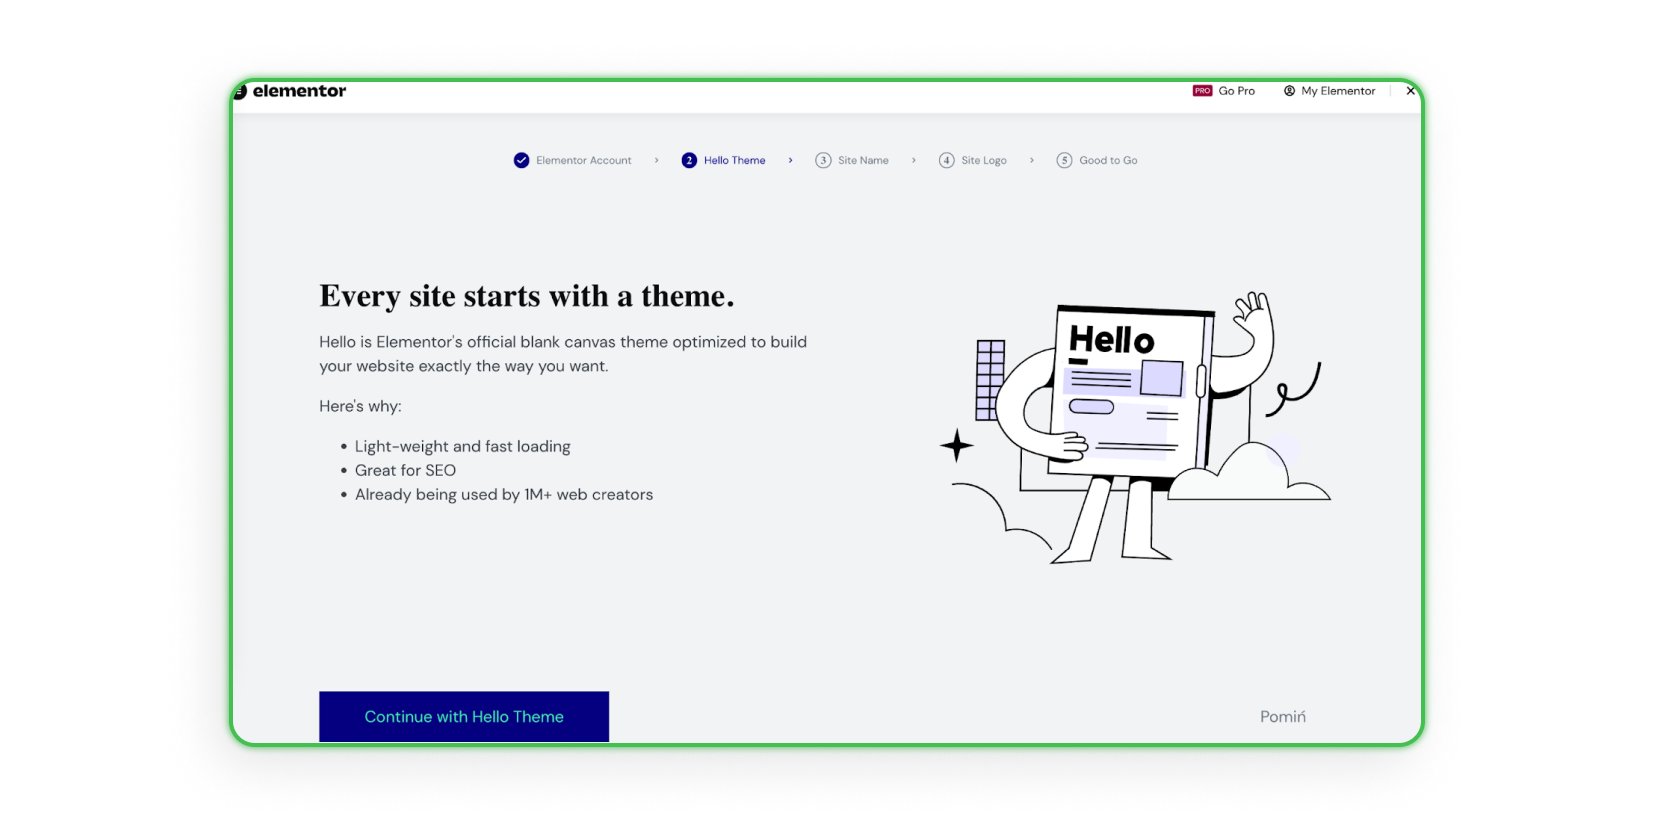Click 'Already being used by 1M+ web creators'

pos(504,495)
